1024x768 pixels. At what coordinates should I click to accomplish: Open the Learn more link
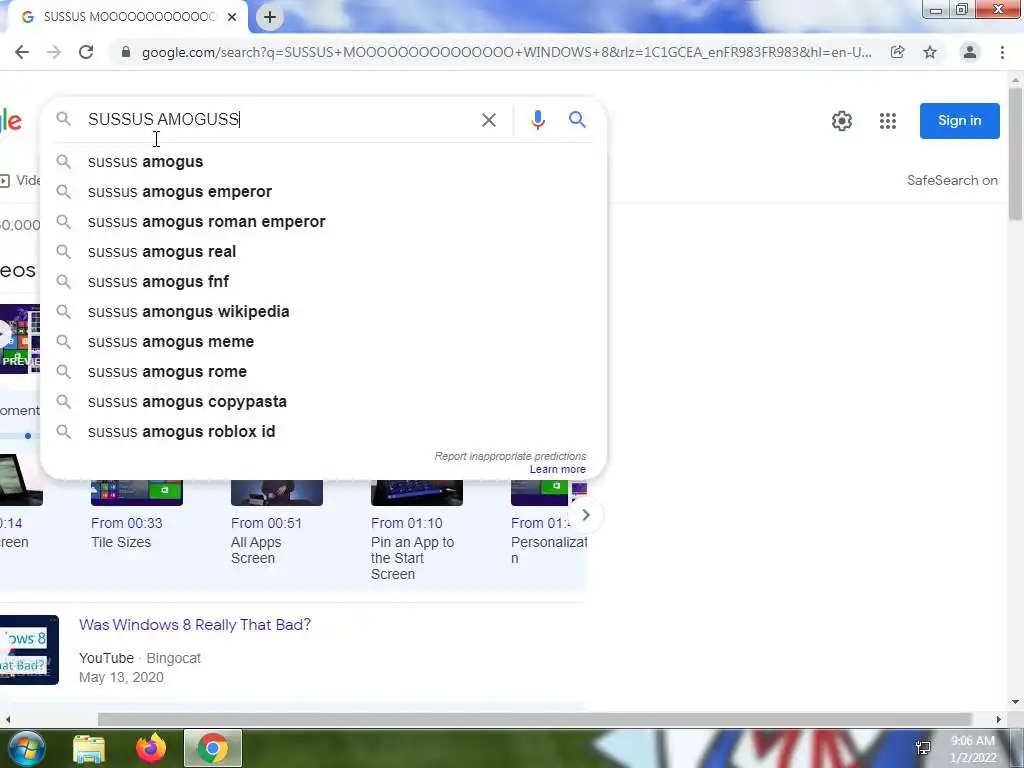(557, 470)
